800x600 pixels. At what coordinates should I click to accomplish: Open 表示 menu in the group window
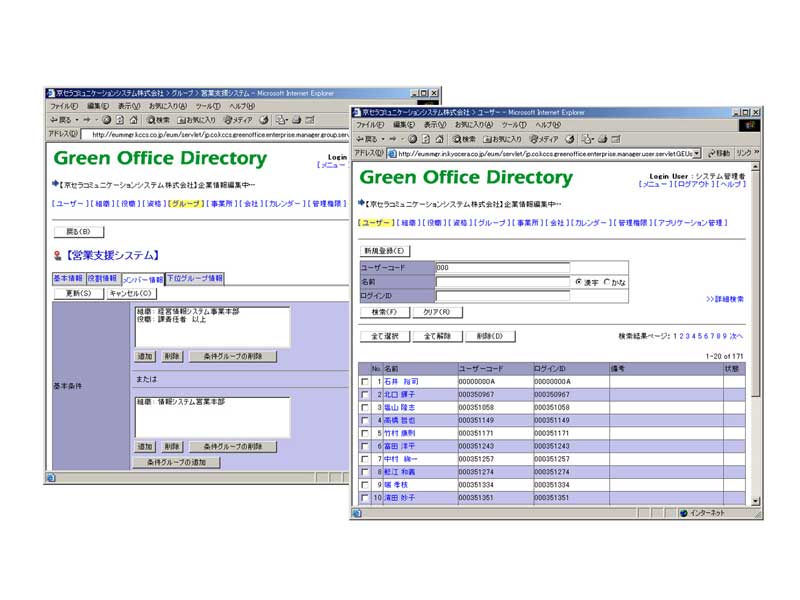[129, 106]
